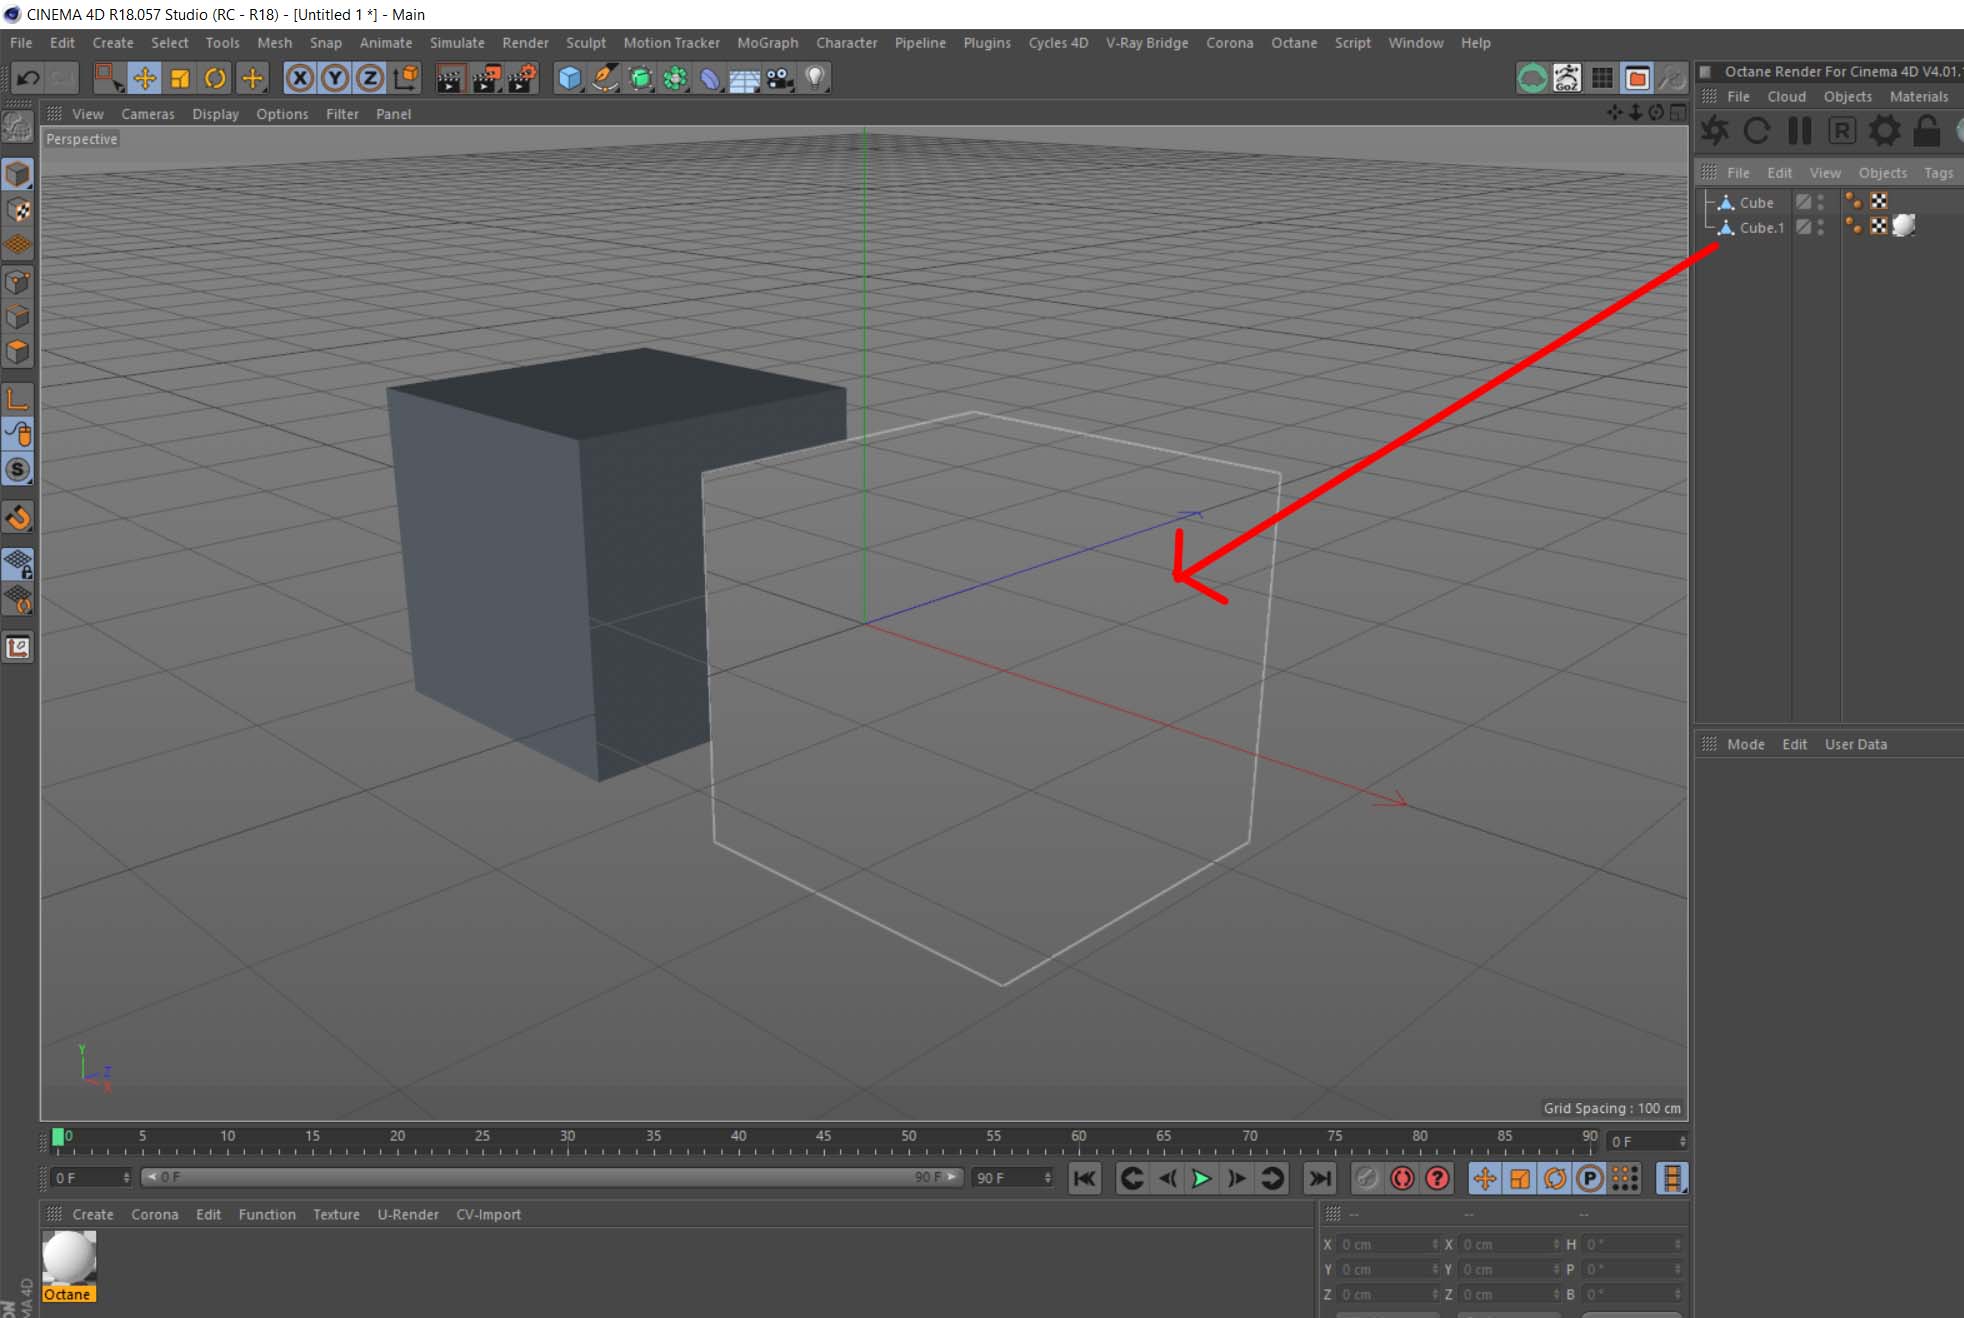Open the MoGraph menu
Screen dimensions: 1964x1318
pos(767,43)
